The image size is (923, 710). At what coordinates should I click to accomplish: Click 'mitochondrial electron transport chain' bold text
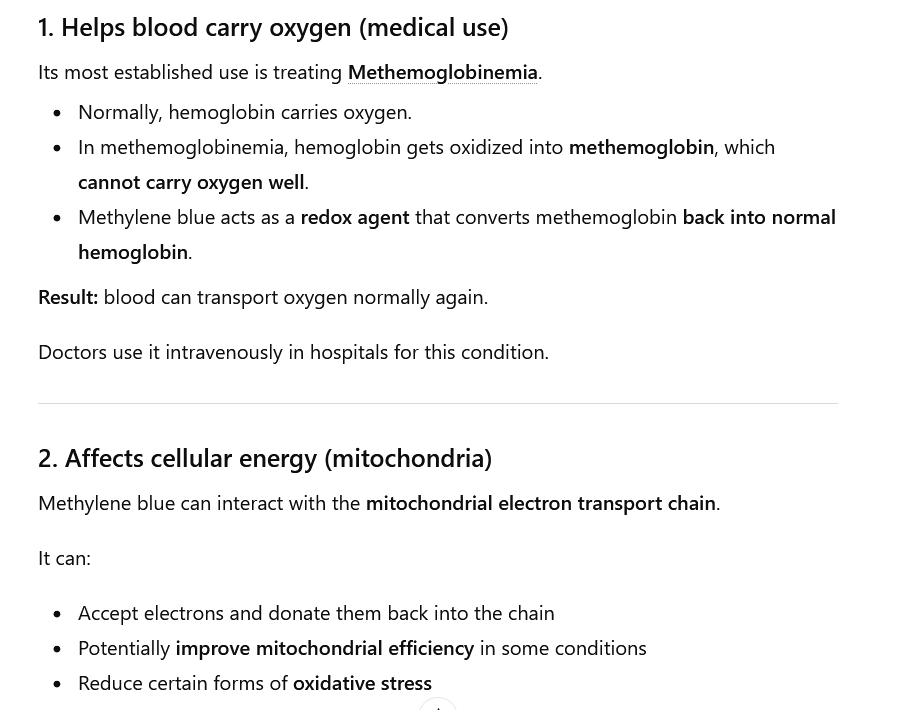tap(540, 503)
